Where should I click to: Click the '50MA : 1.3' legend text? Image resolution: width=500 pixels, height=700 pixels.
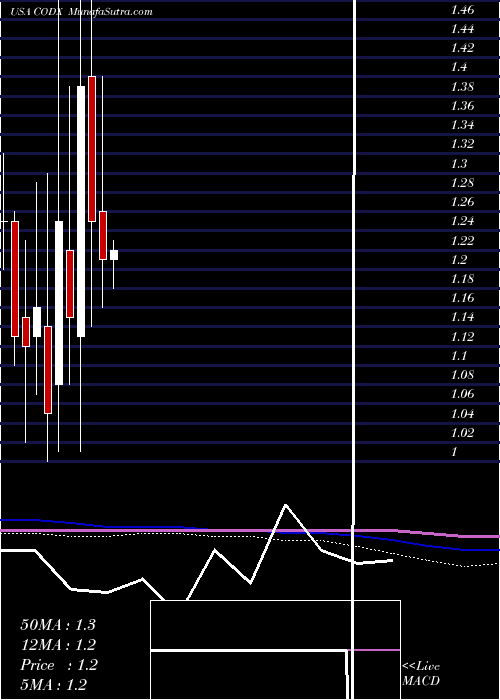[58, 625]
